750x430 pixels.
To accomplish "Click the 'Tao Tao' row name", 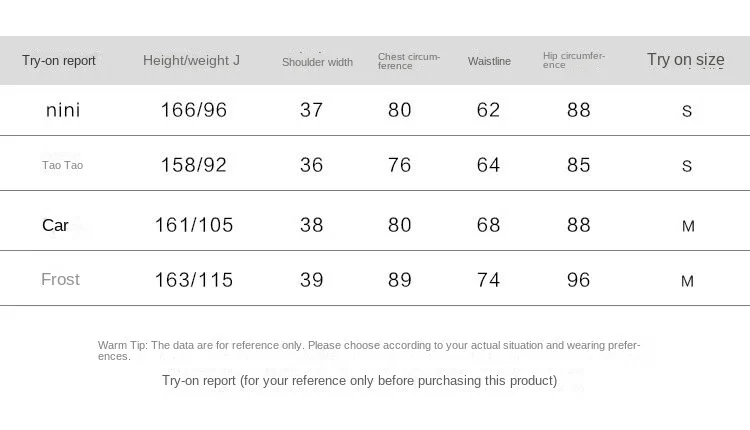I will coord(62,165).
